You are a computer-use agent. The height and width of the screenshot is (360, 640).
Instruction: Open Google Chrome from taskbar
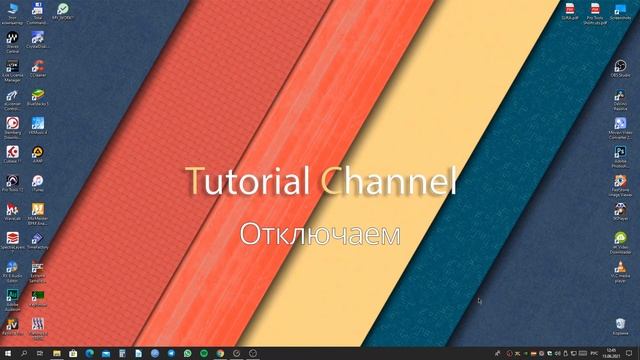pos(220,353)
